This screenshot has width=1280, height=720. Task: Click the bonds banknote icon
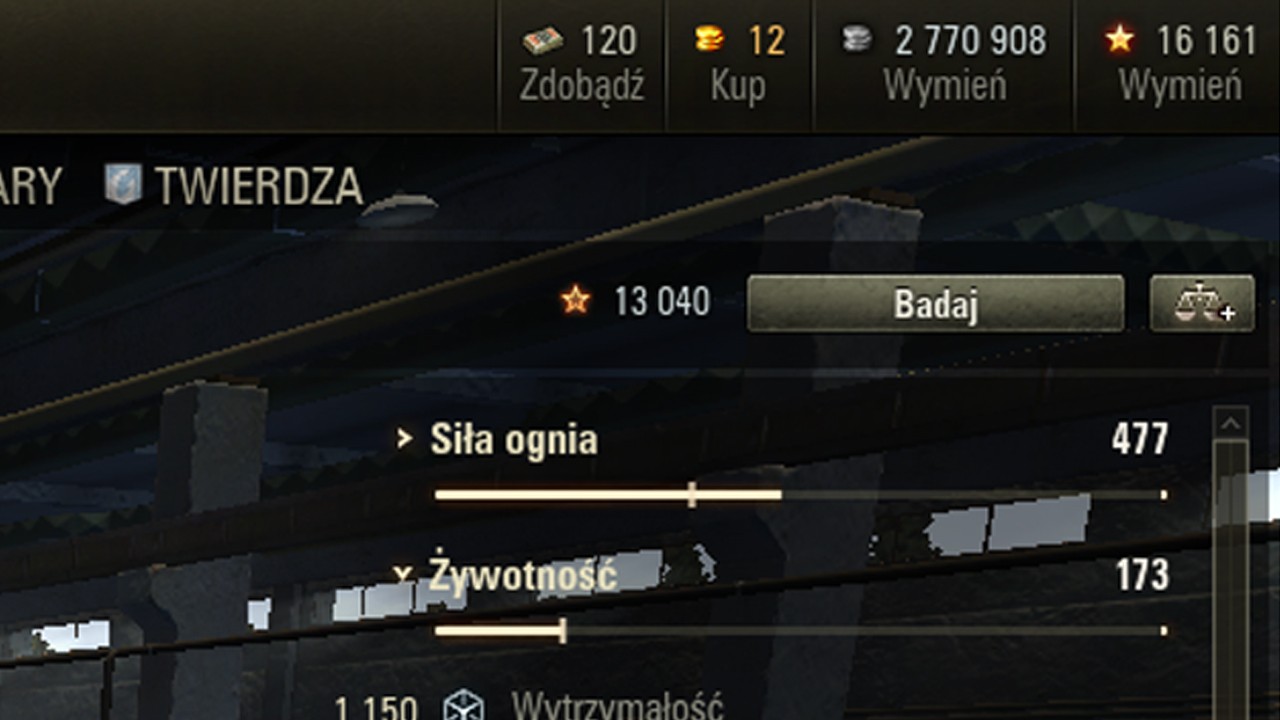(x=543, y=41)
